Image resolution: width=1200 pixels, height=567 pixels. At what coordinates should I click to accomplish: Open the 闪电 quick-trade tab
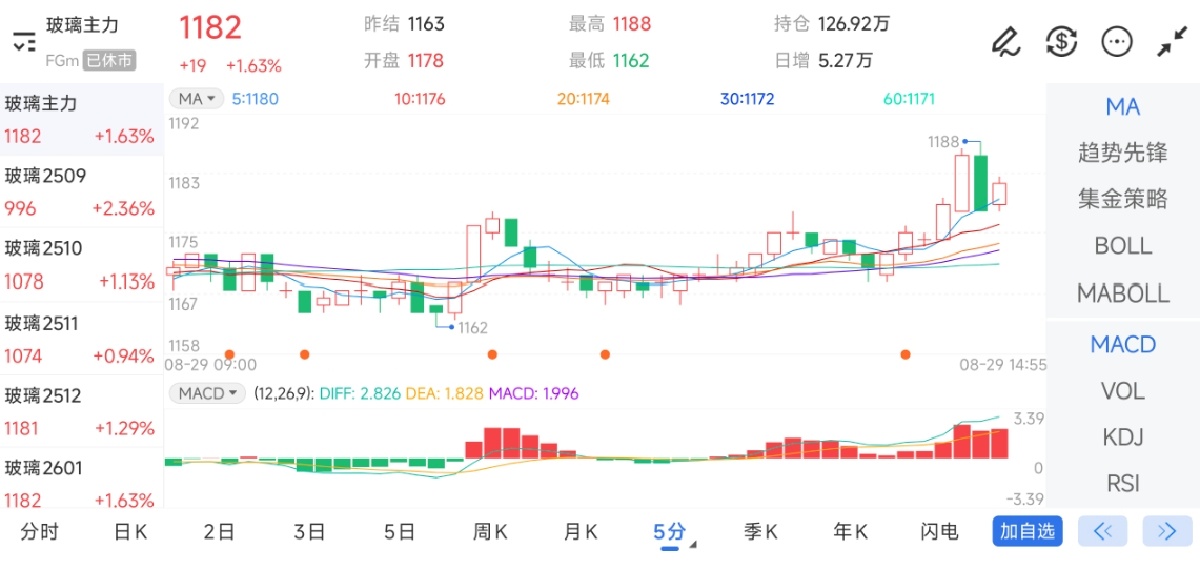[939, 531]
